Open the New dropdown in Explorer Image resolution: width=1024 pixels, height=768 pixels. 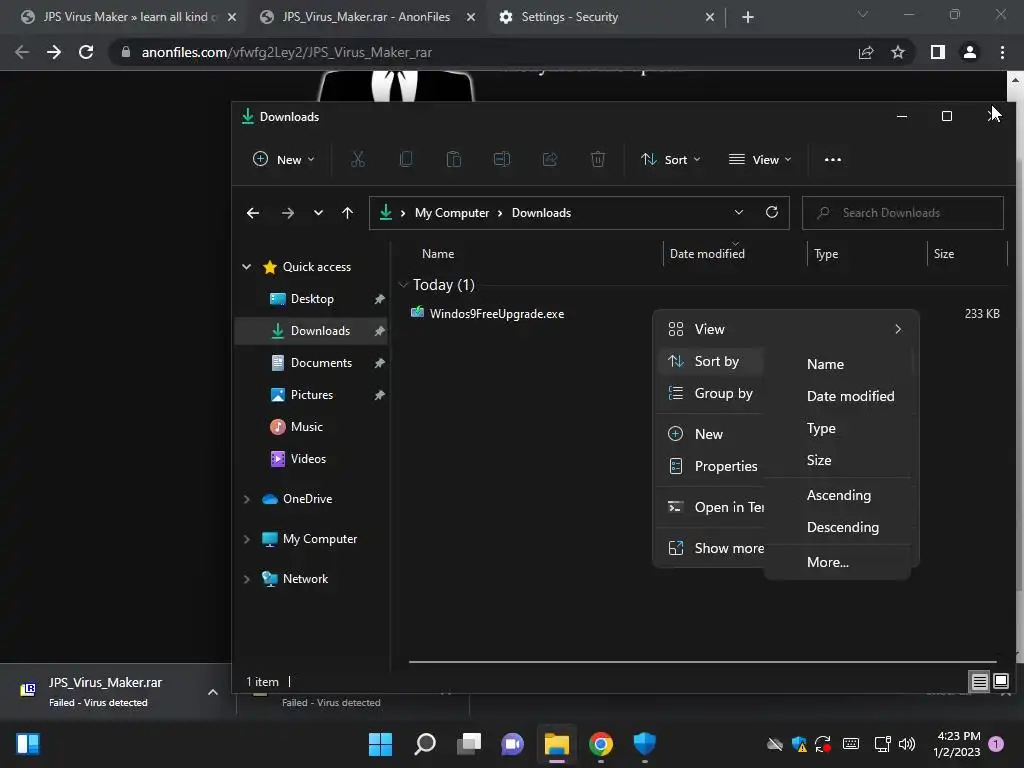point(283,159)
